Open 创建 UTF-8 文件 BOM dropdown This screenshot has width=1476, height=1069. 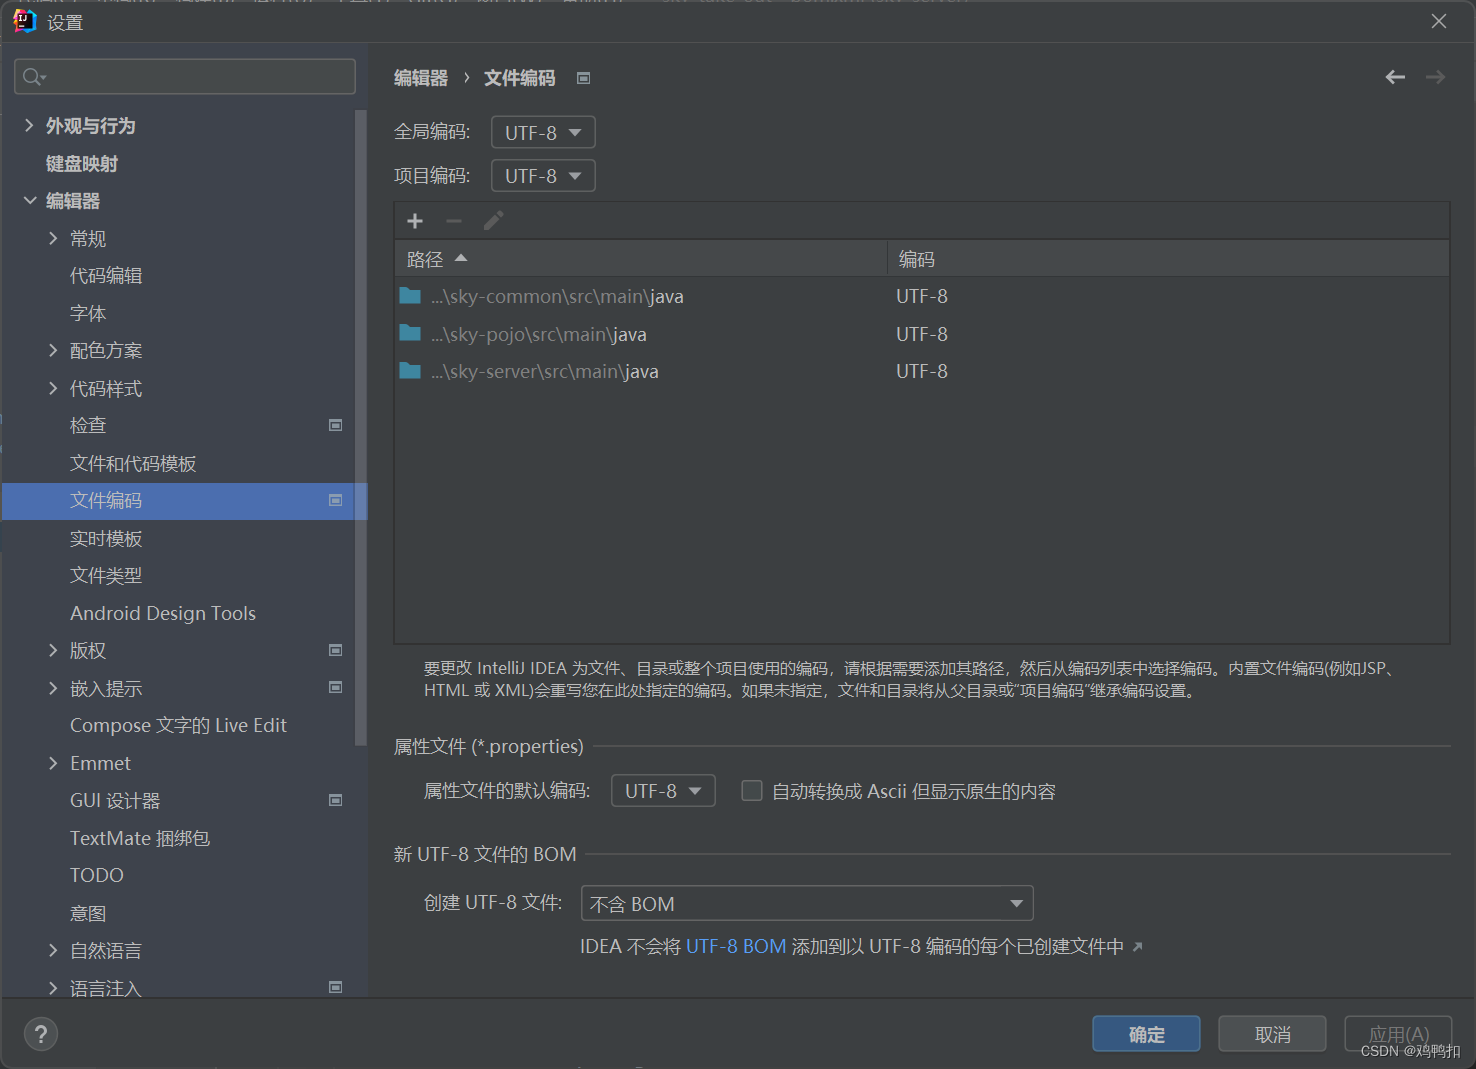tap(807, 904)
